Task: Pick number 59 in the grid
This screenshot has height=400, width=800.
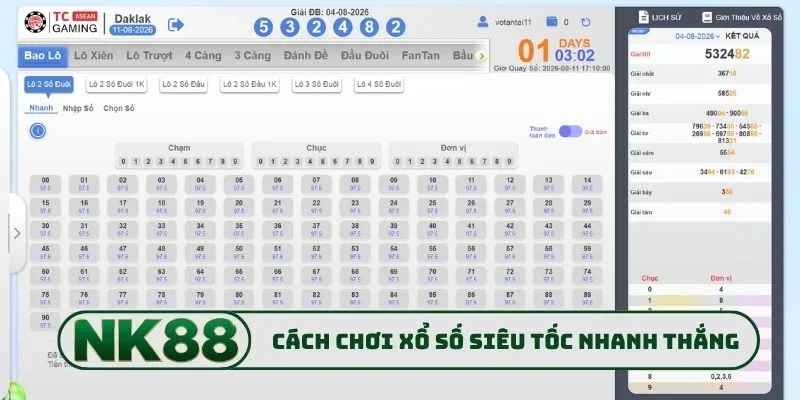Action: pos(587,253)
